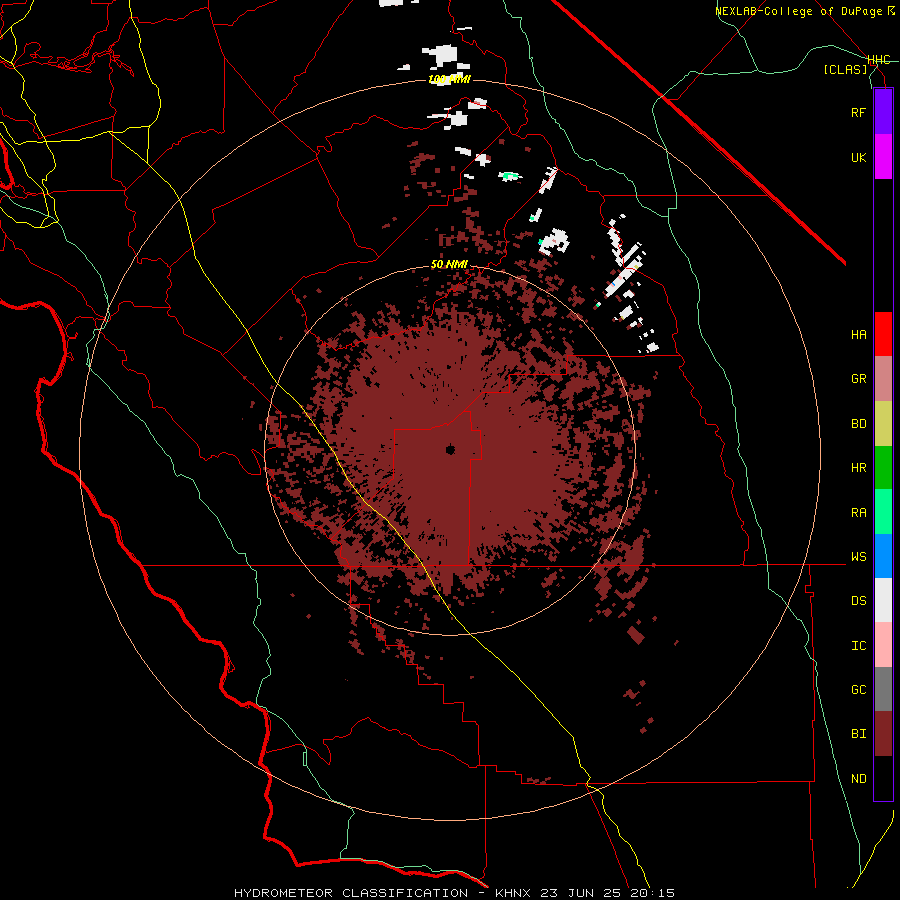
Task: Click the DS white legend swatch
Action: [x=883, y=600]
